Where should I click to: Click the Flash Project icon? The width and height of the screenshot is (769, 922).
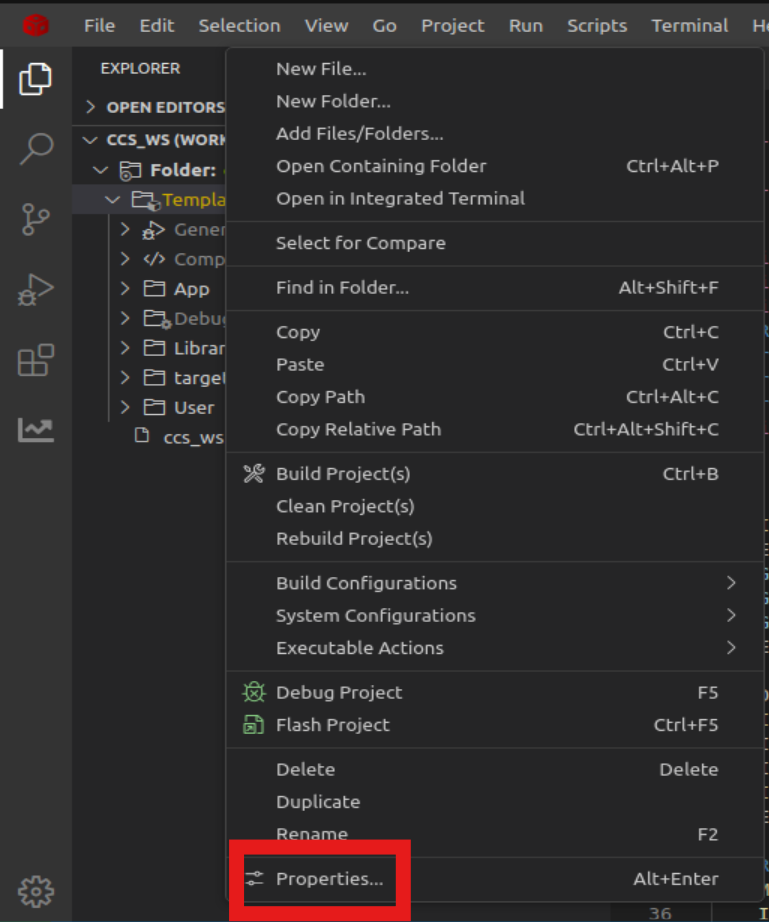[254, 724]
